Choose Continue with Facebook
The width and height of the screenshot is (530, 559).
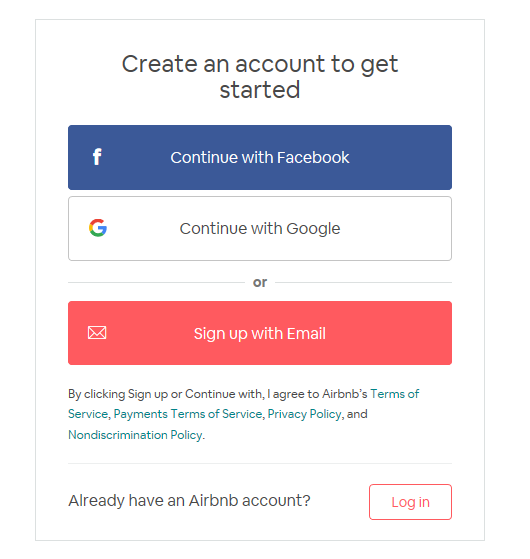pos(260,157)
